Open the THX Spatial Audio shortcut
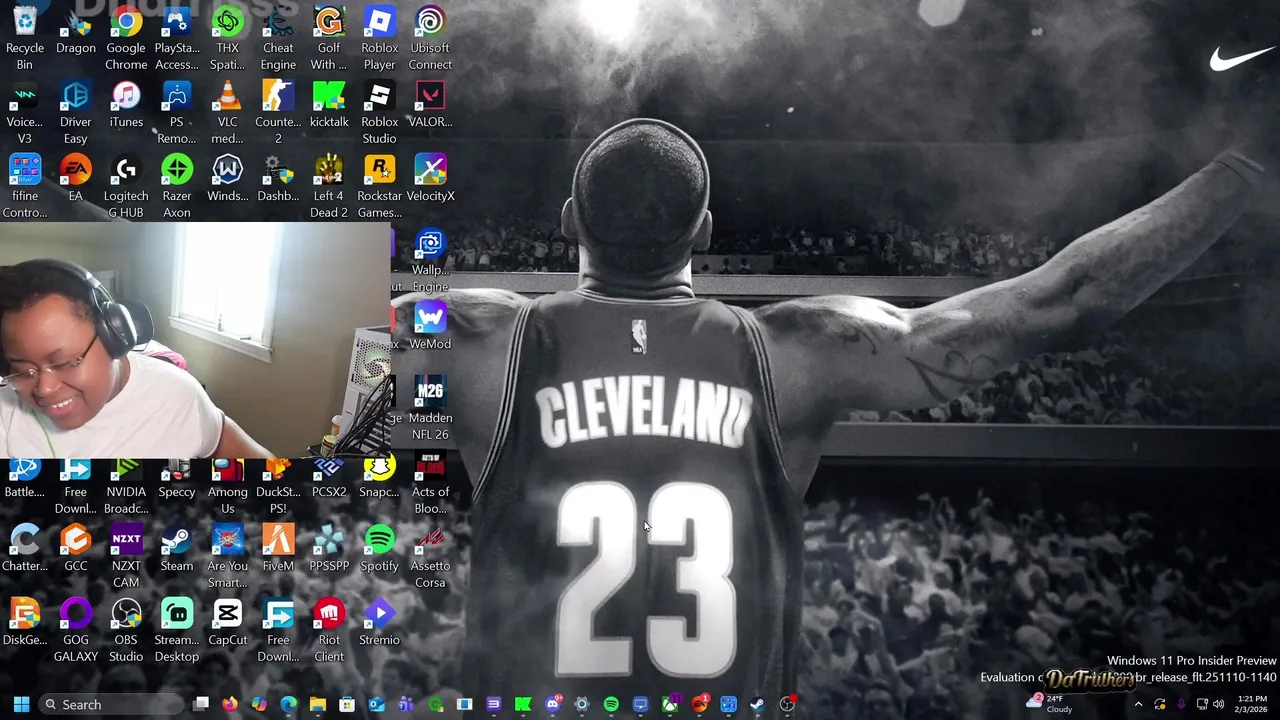 [x=227, y=38]
